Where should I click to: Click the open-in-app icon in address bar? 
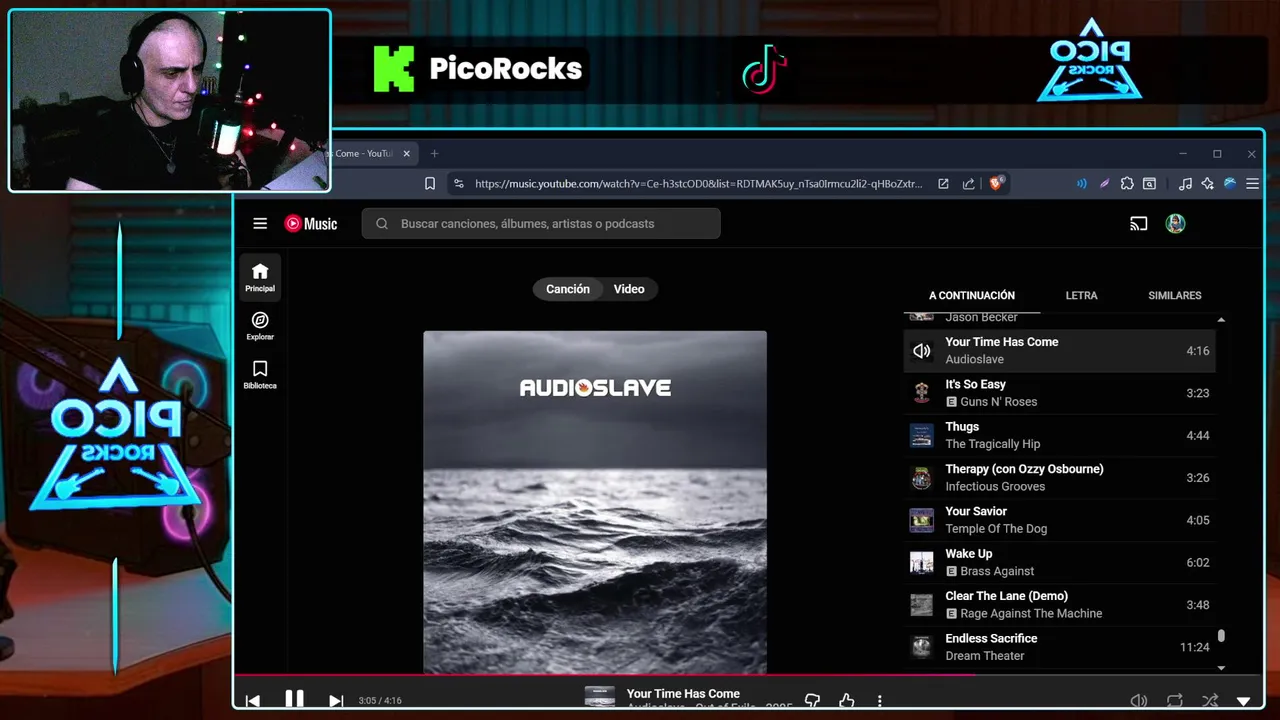pos(943,184)
